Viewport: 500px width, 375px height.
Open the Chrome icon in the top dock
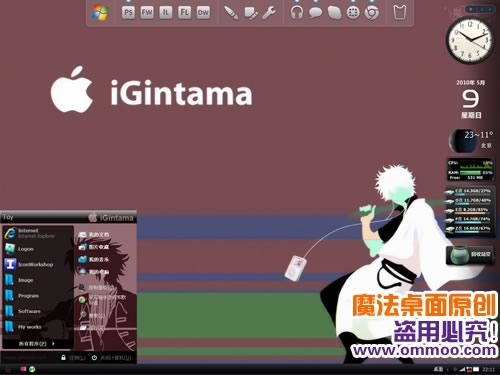coord(372,13)
